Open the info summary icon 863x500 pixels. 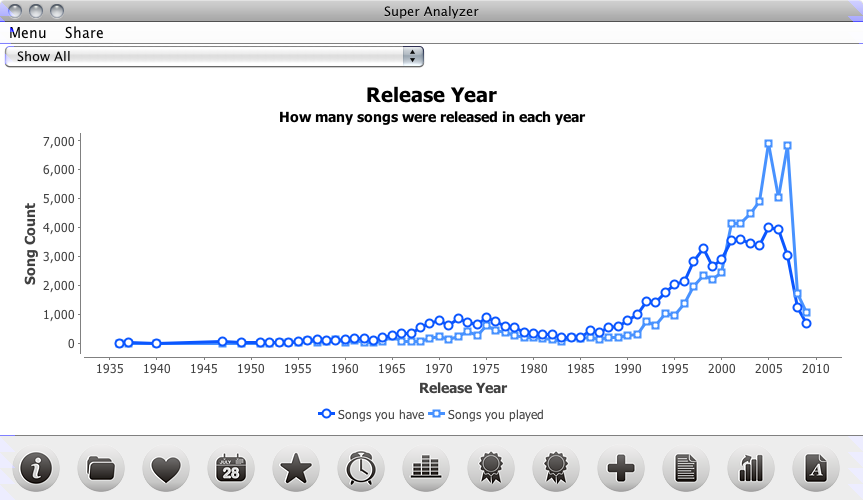pyautogui.click(x=36, y=469)
